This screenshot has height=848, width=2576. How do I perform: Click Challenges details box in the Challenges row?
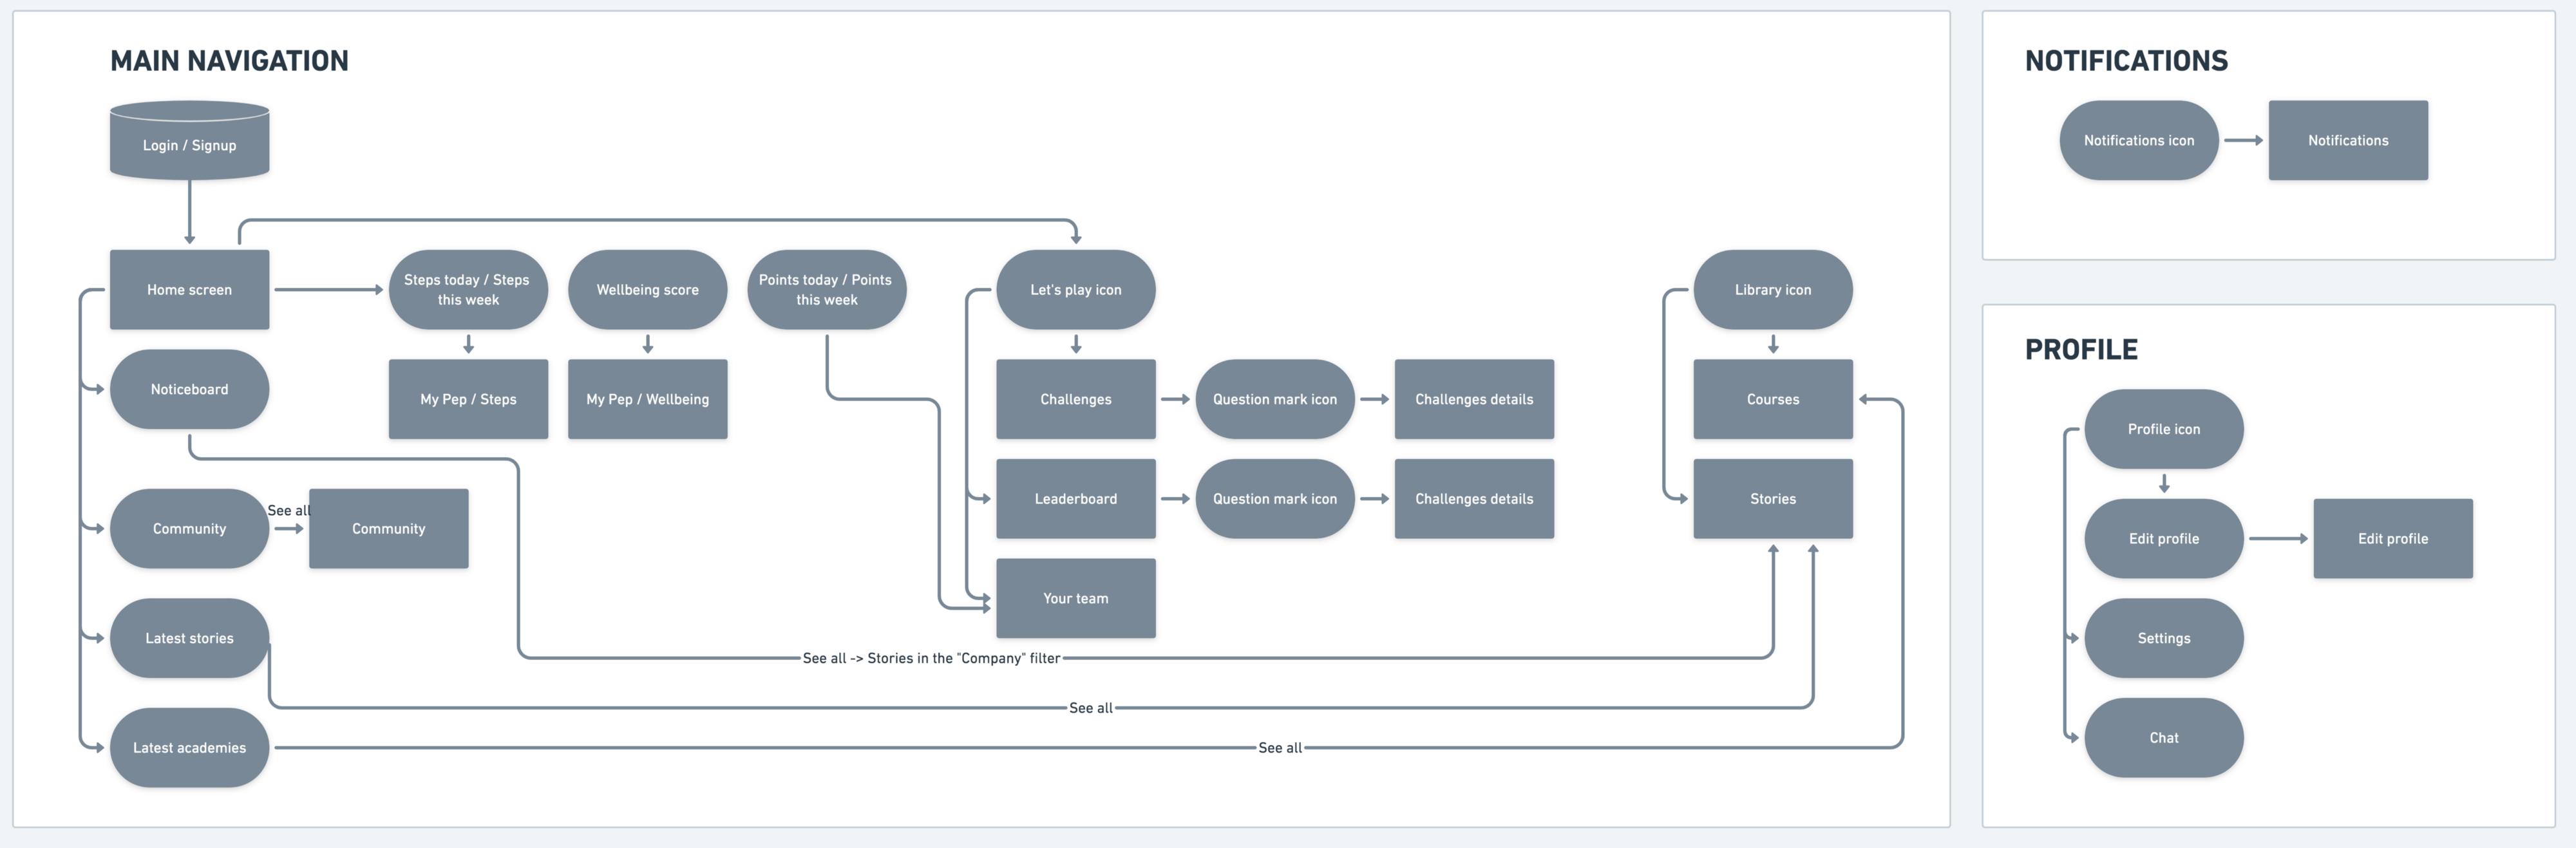coord(1474,399)
